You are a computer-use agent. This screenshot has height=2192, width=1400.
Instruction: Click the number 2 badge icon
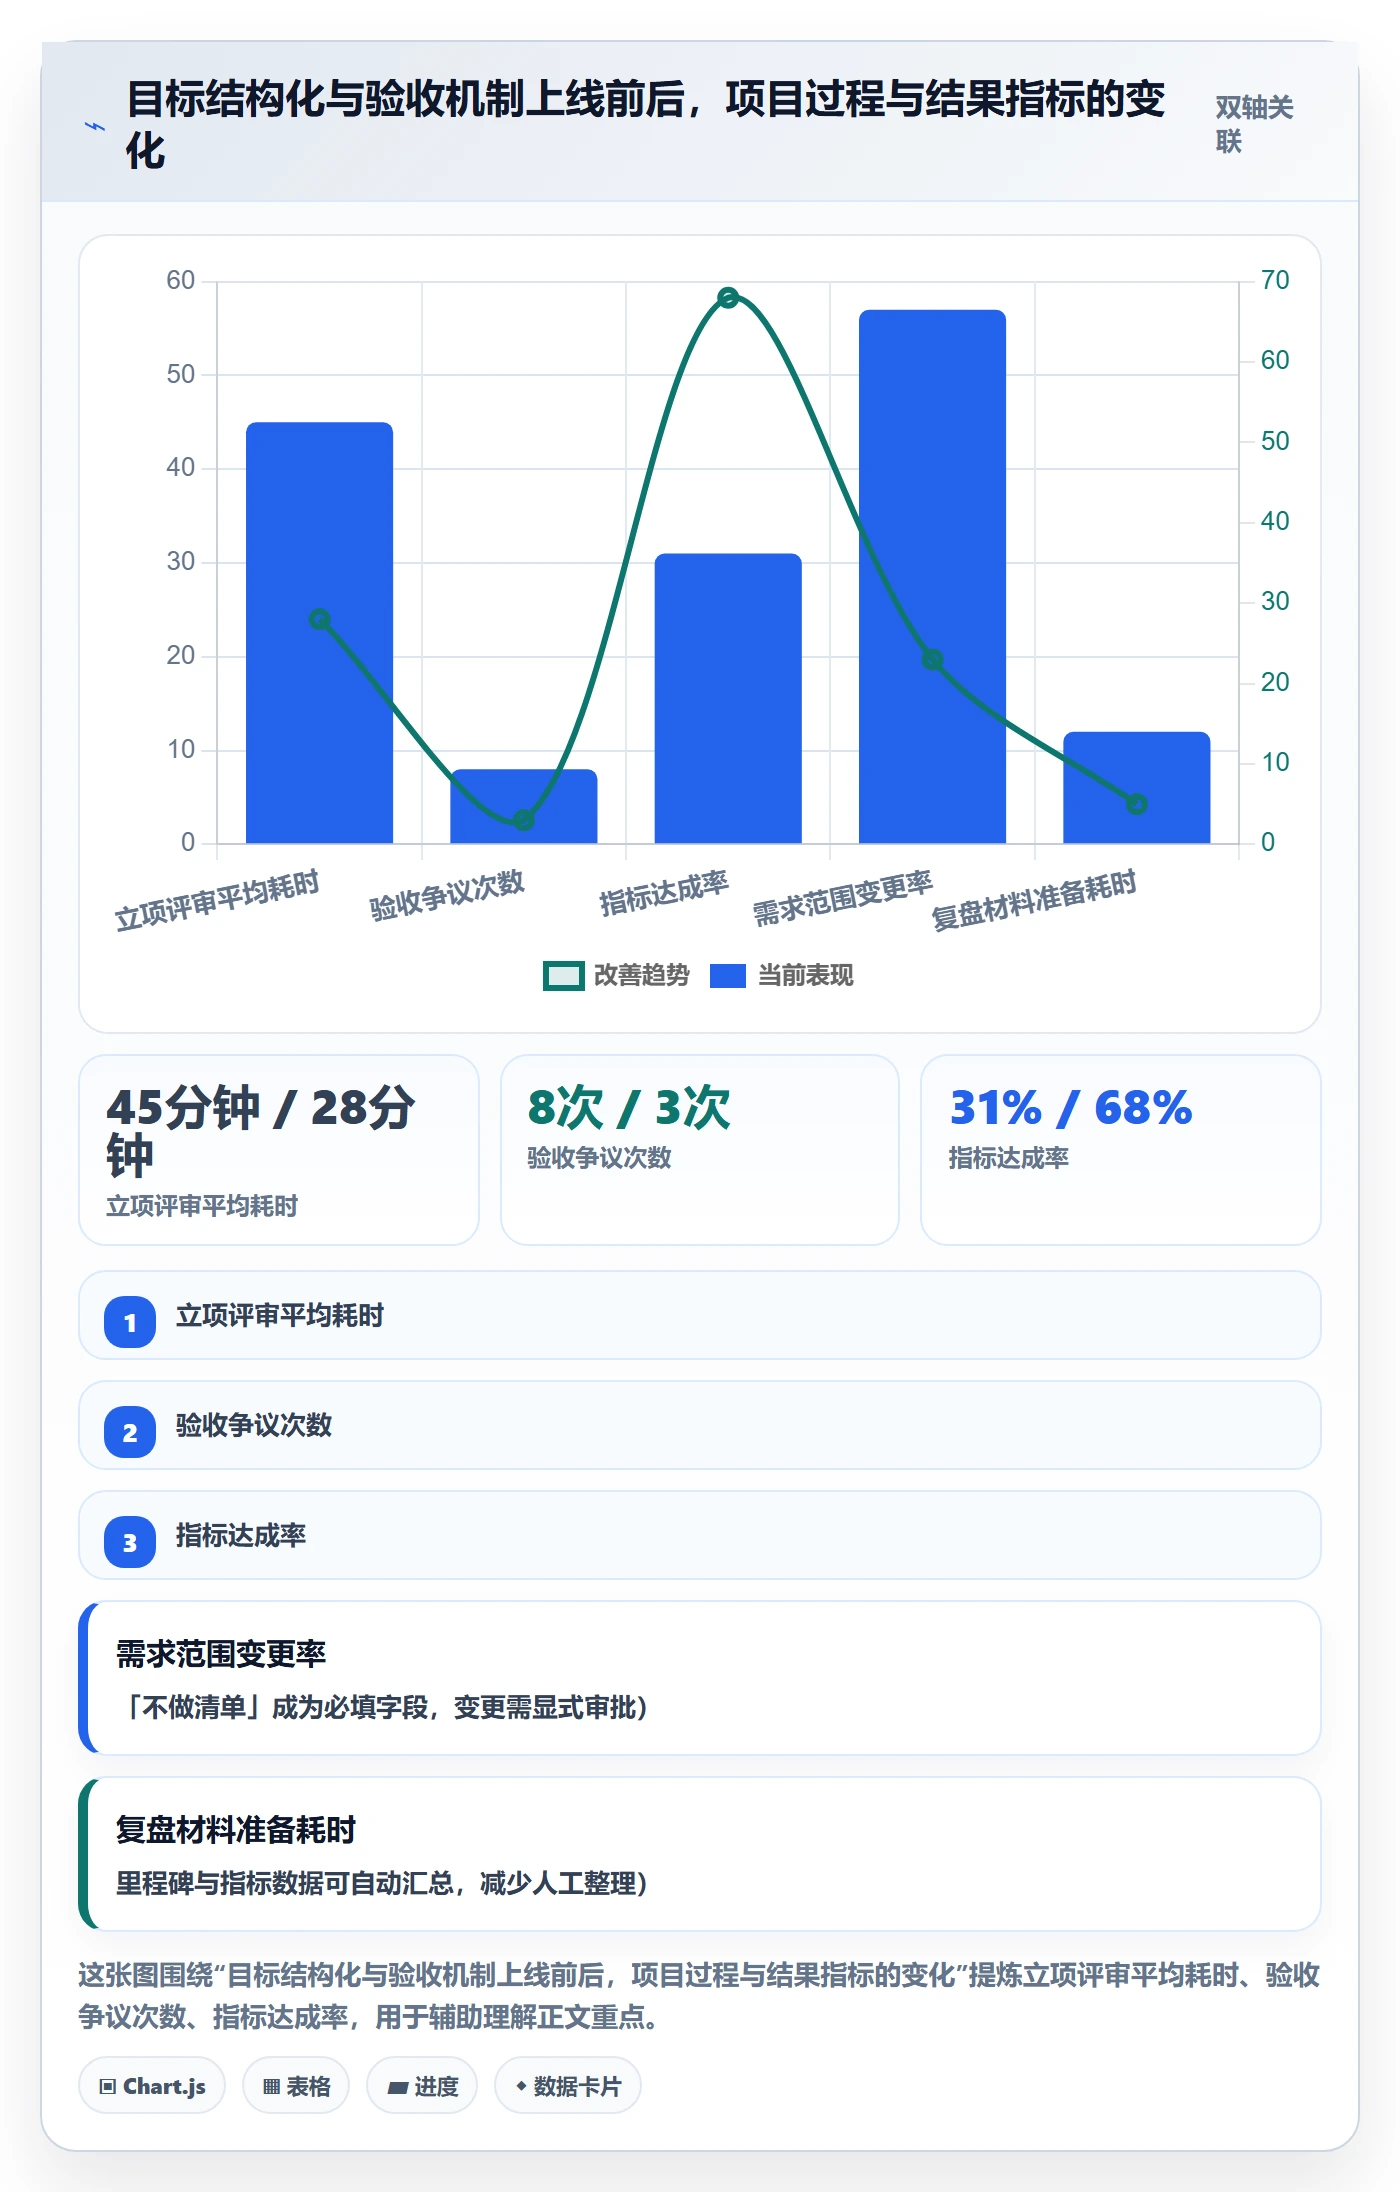[130, 1432]
